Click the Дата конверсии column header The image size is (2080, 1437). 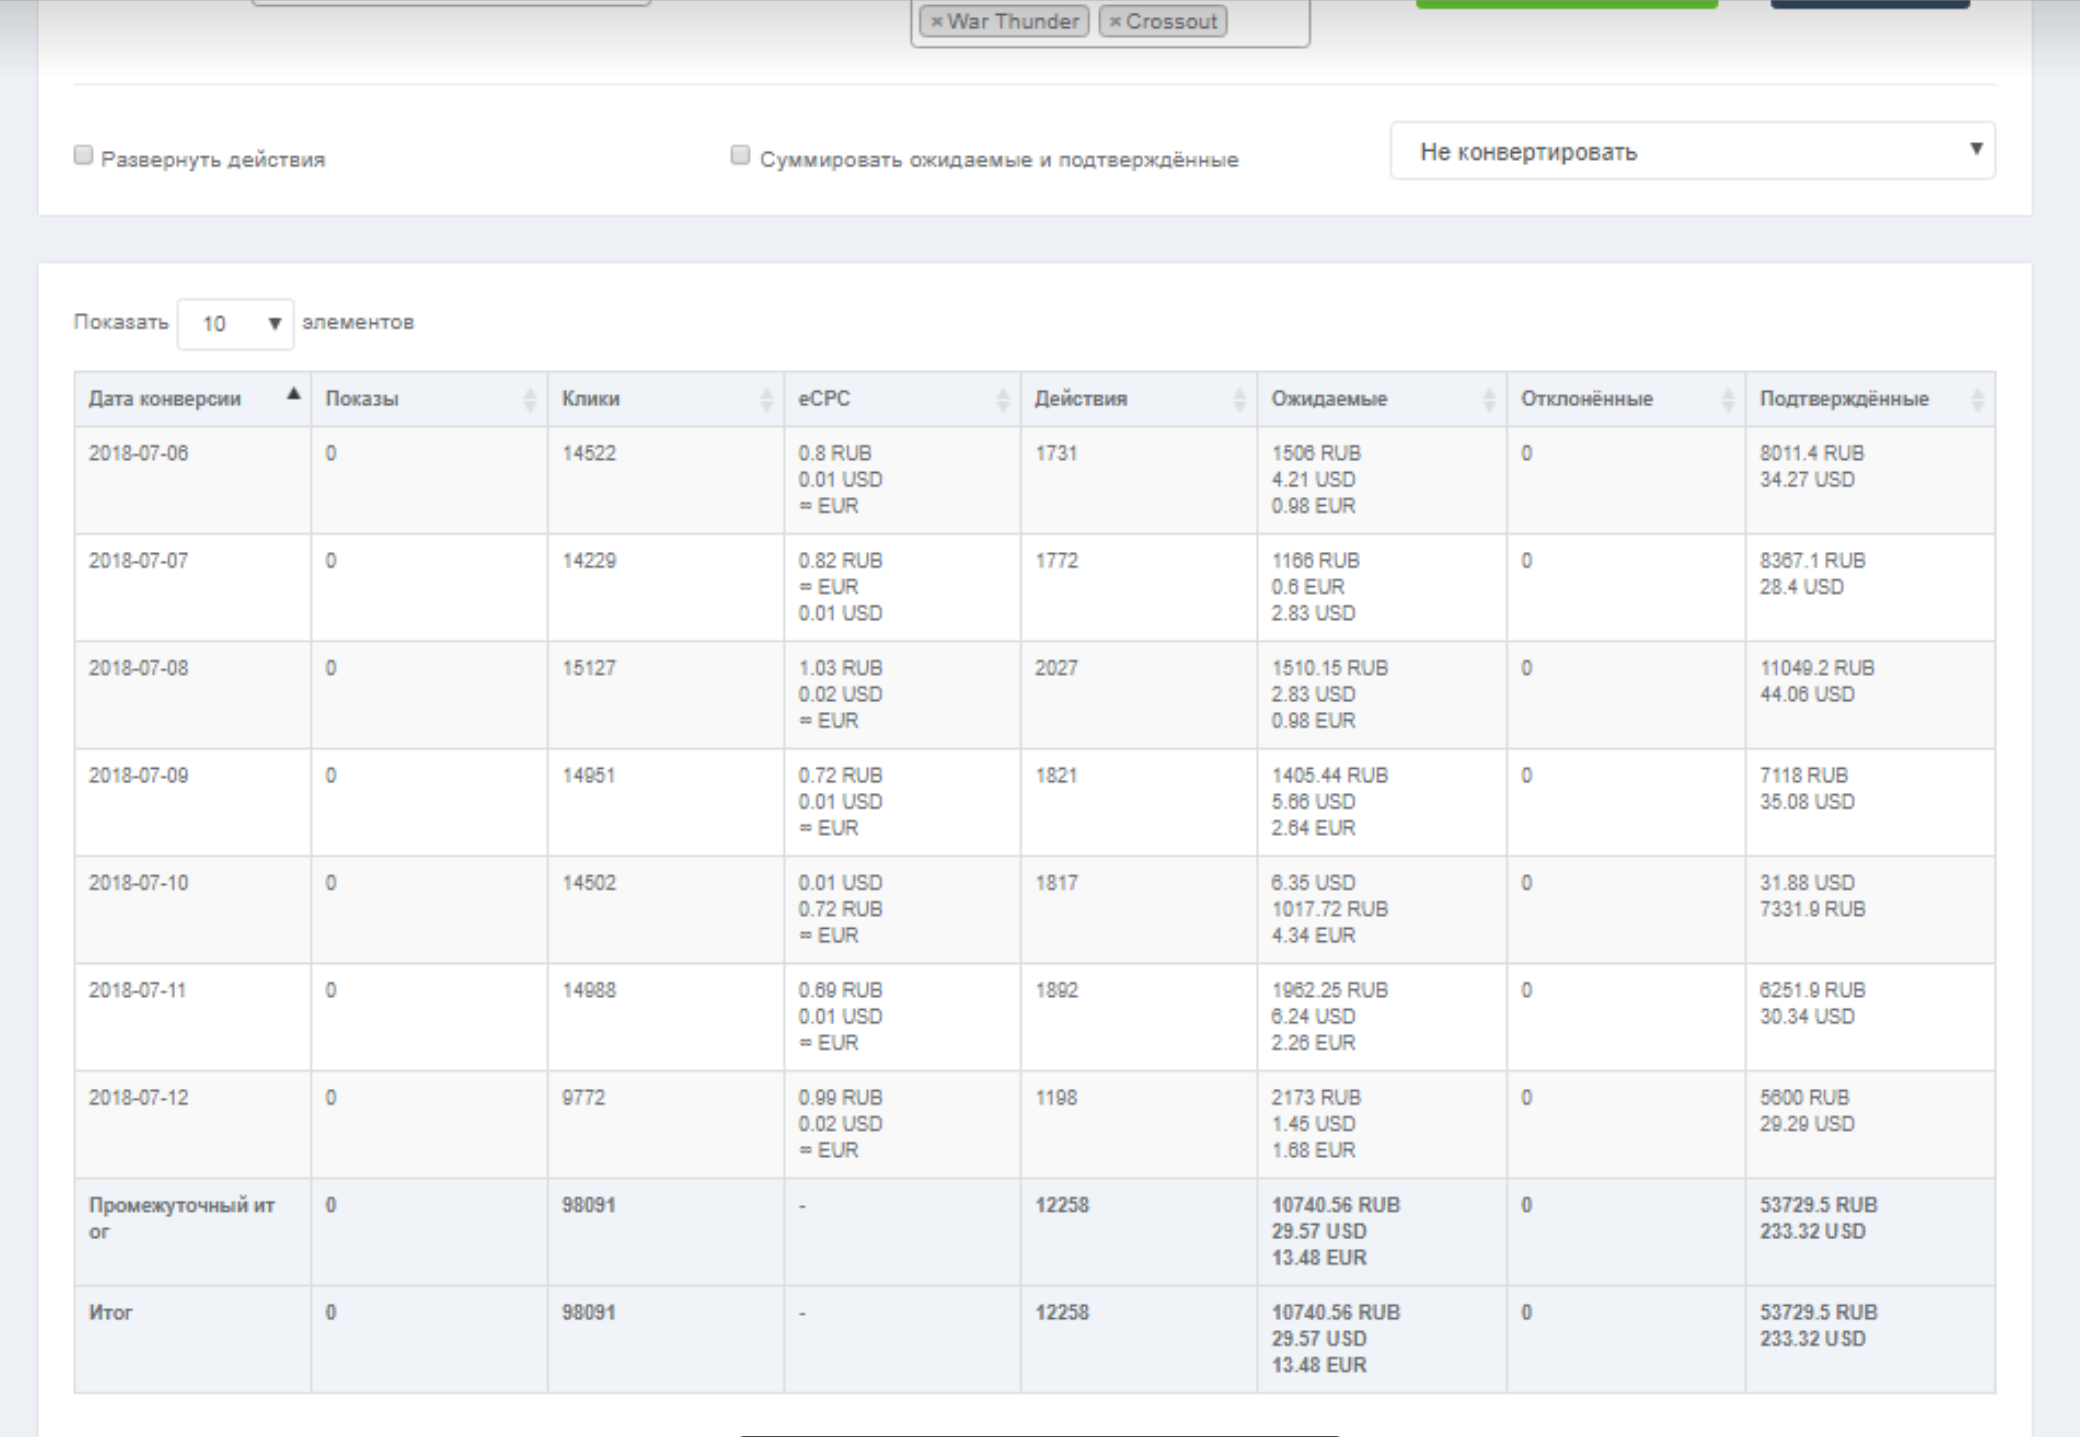[x=165, y=399]
